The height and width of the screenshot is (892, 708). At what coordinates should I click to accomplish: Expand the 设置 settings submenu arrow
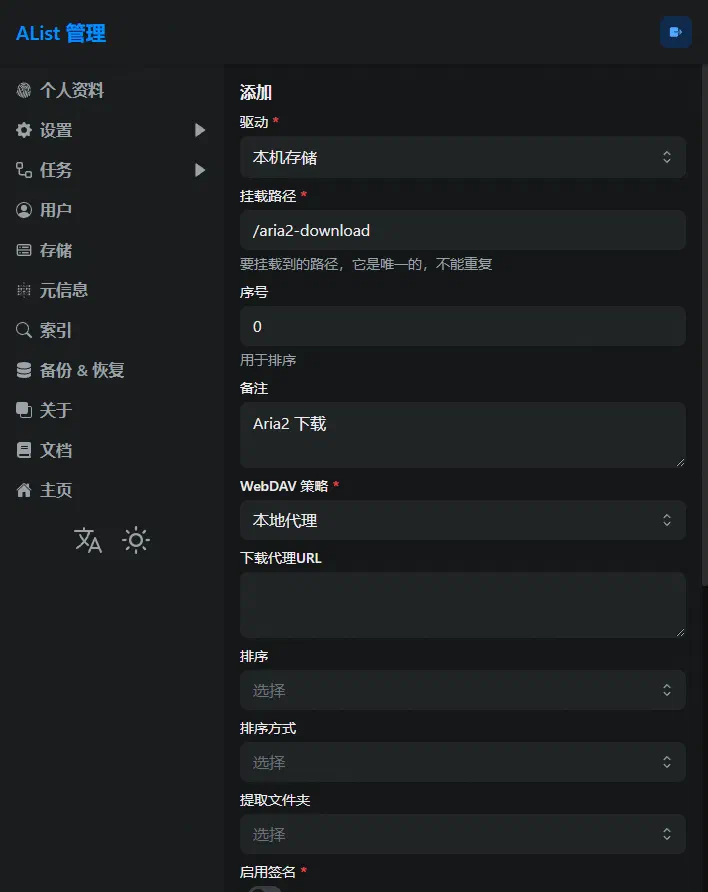[198, 130]
